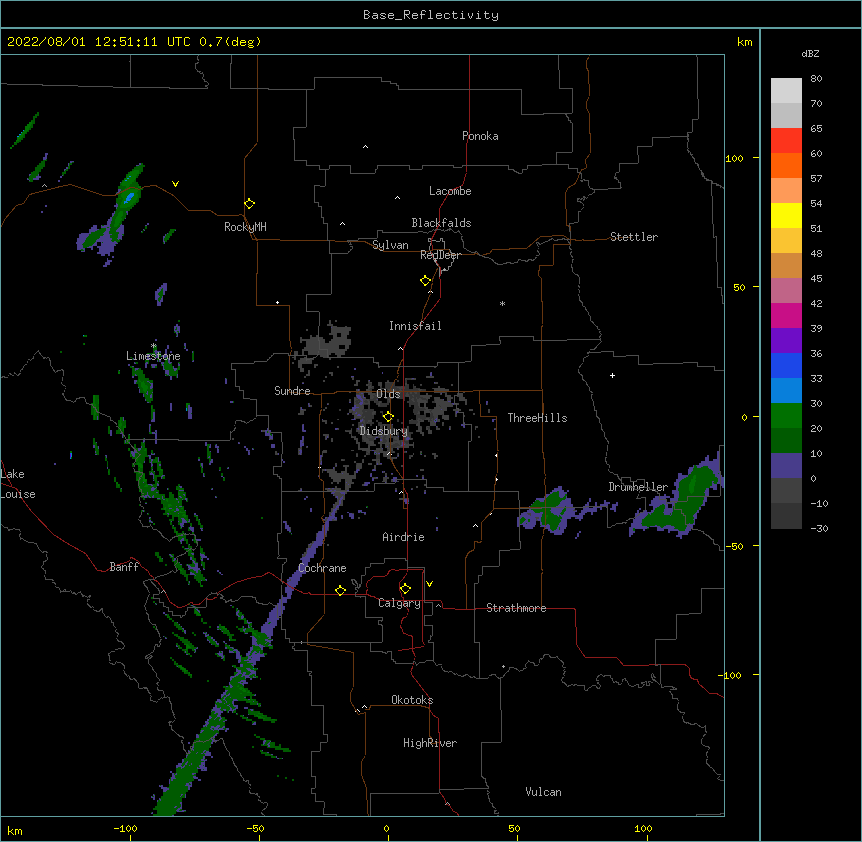Click the 100 tick on the vertical axis
Image resolution: width=862 pixels, height=842 pixels.
734,158
